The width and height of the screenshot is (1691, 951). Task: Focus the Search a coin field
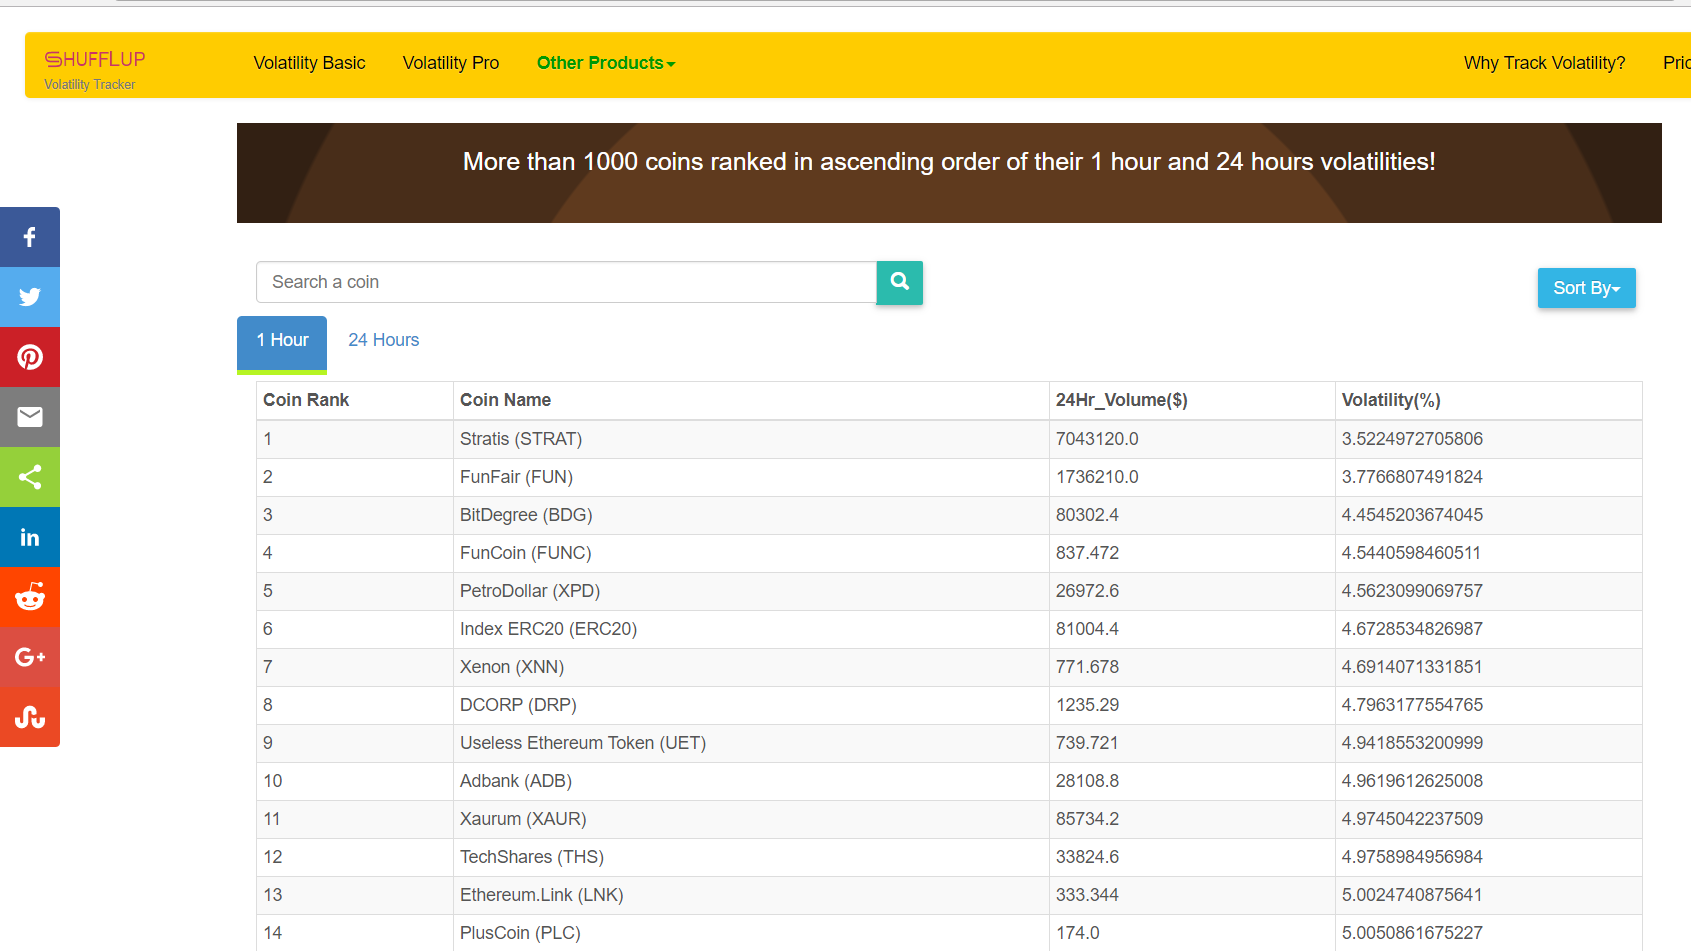[566, 282]
